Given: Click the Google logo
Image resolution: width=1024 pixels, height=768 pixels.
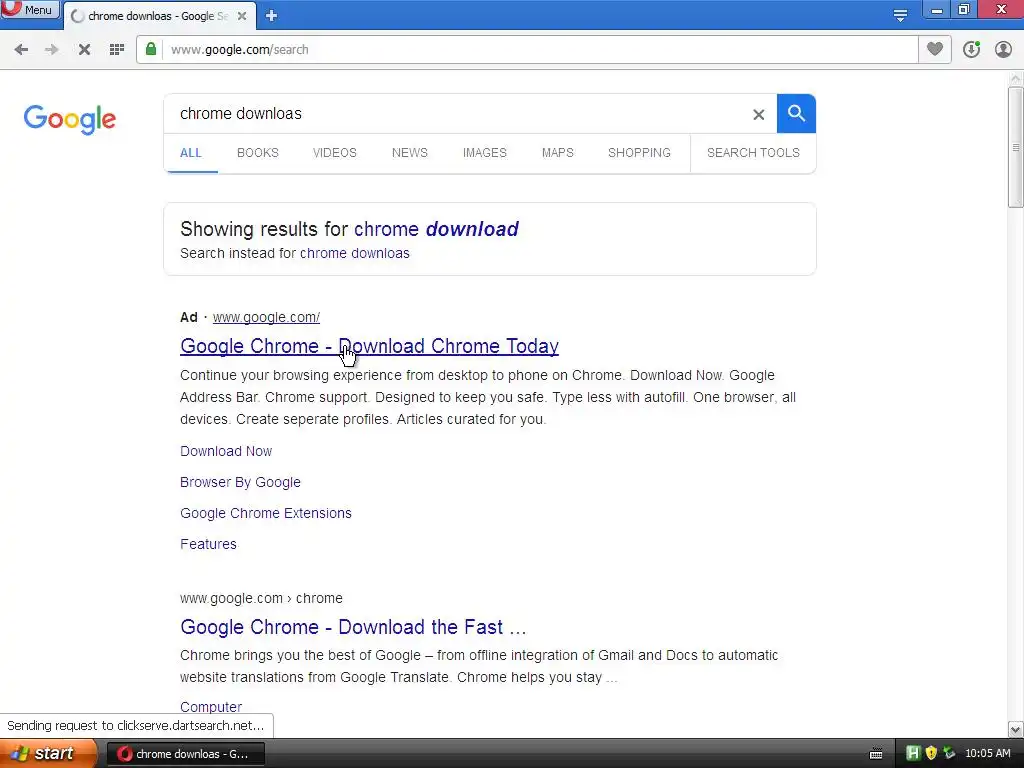Looking at the screenshot, I should (x=70, y=119).
